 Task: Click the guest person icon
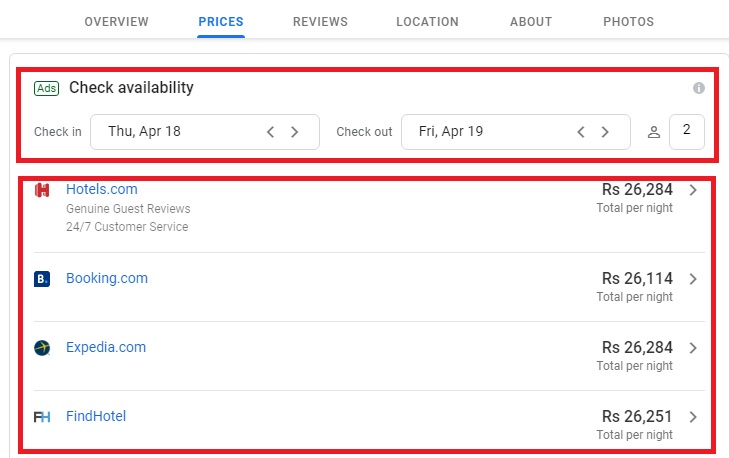[654, 132]
